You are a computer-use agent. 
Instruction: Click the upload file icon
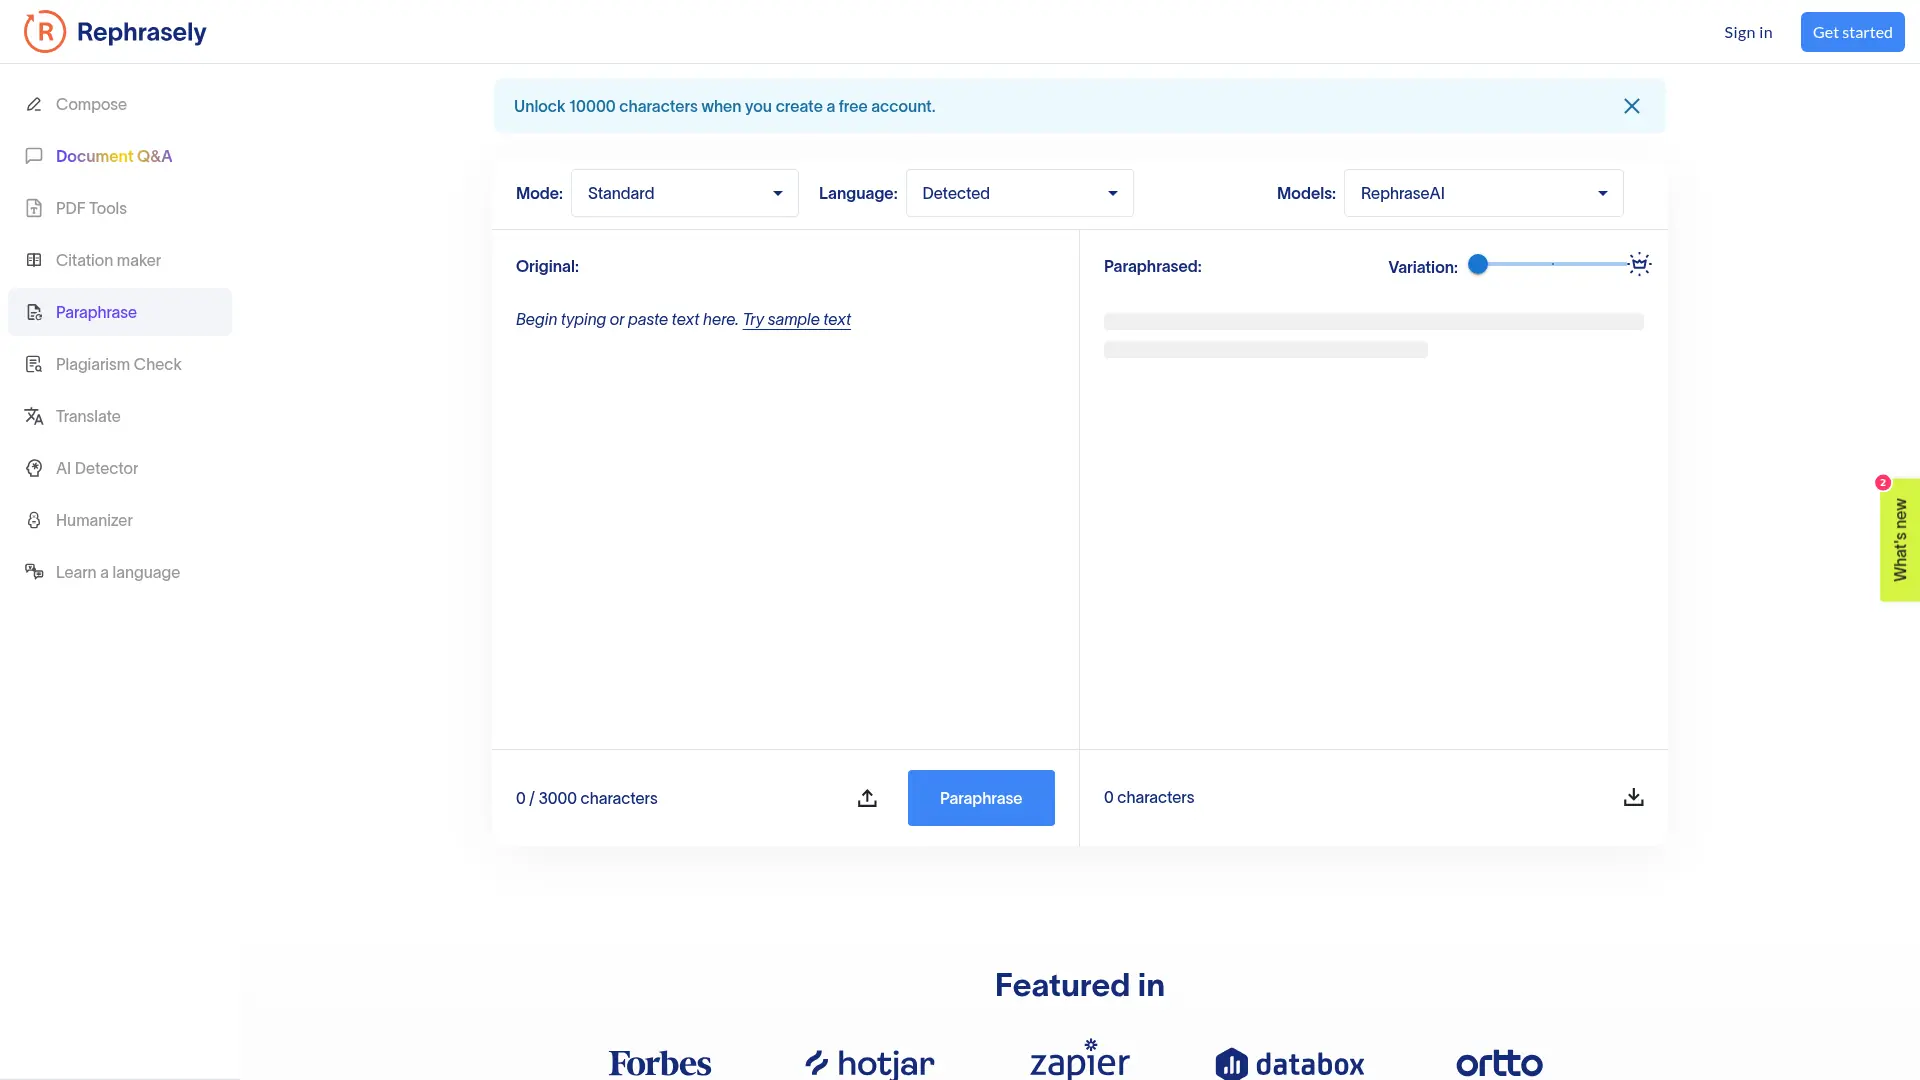(867, 798)
